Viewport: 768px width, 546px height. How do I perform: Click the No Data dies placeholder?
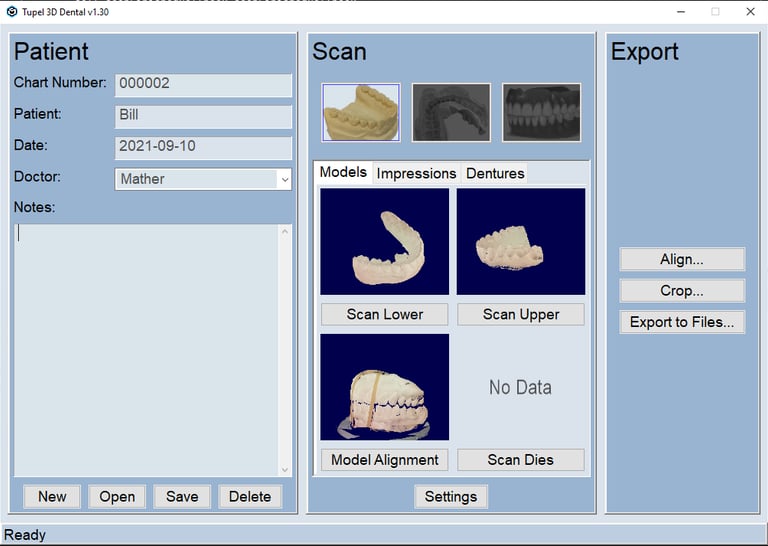(x=520, y=387)
